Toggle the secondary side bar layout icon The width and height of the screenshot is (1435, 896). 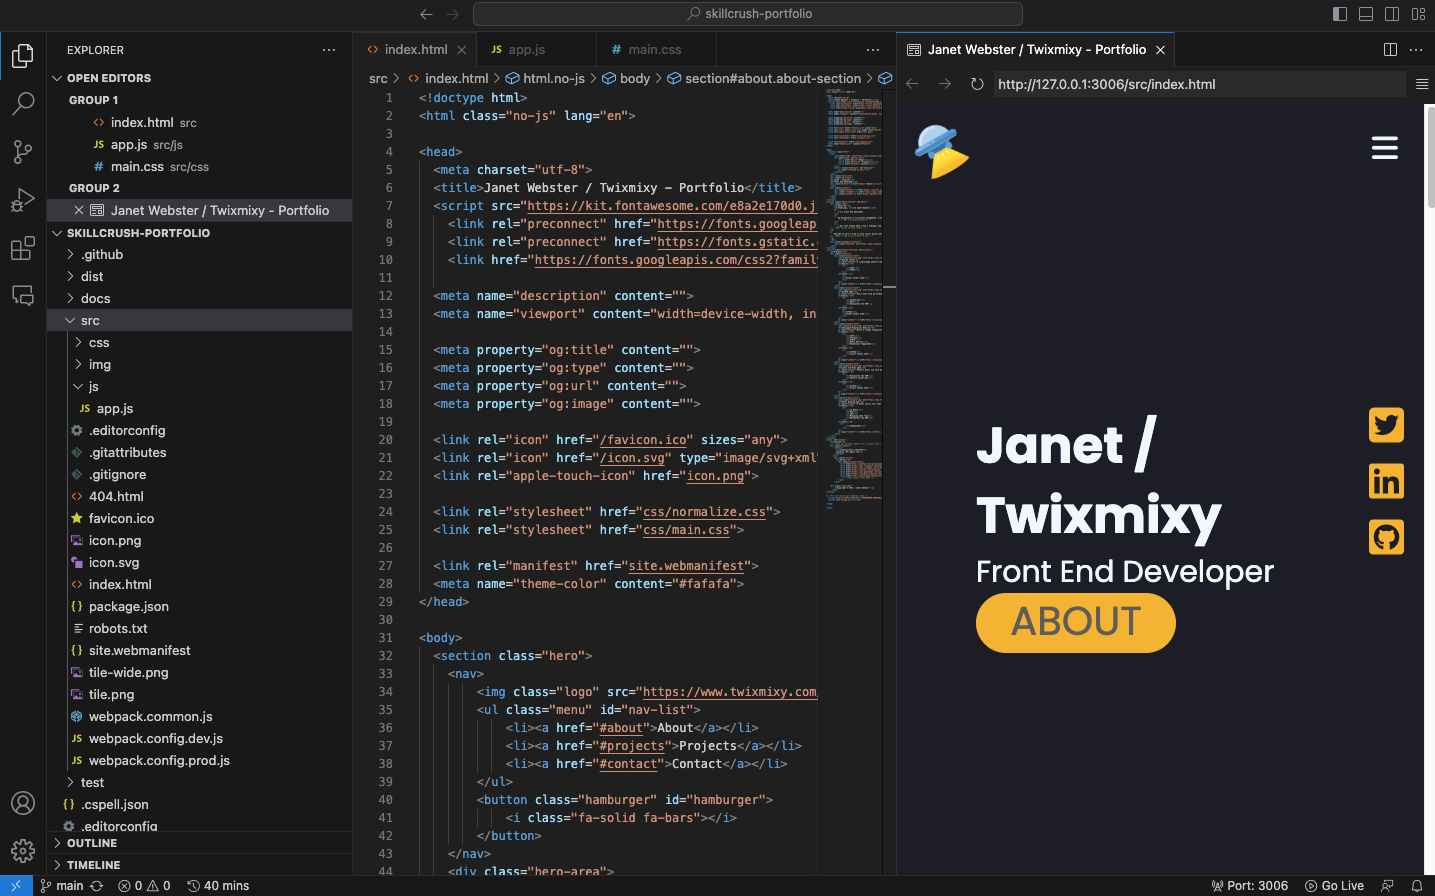1392,14
